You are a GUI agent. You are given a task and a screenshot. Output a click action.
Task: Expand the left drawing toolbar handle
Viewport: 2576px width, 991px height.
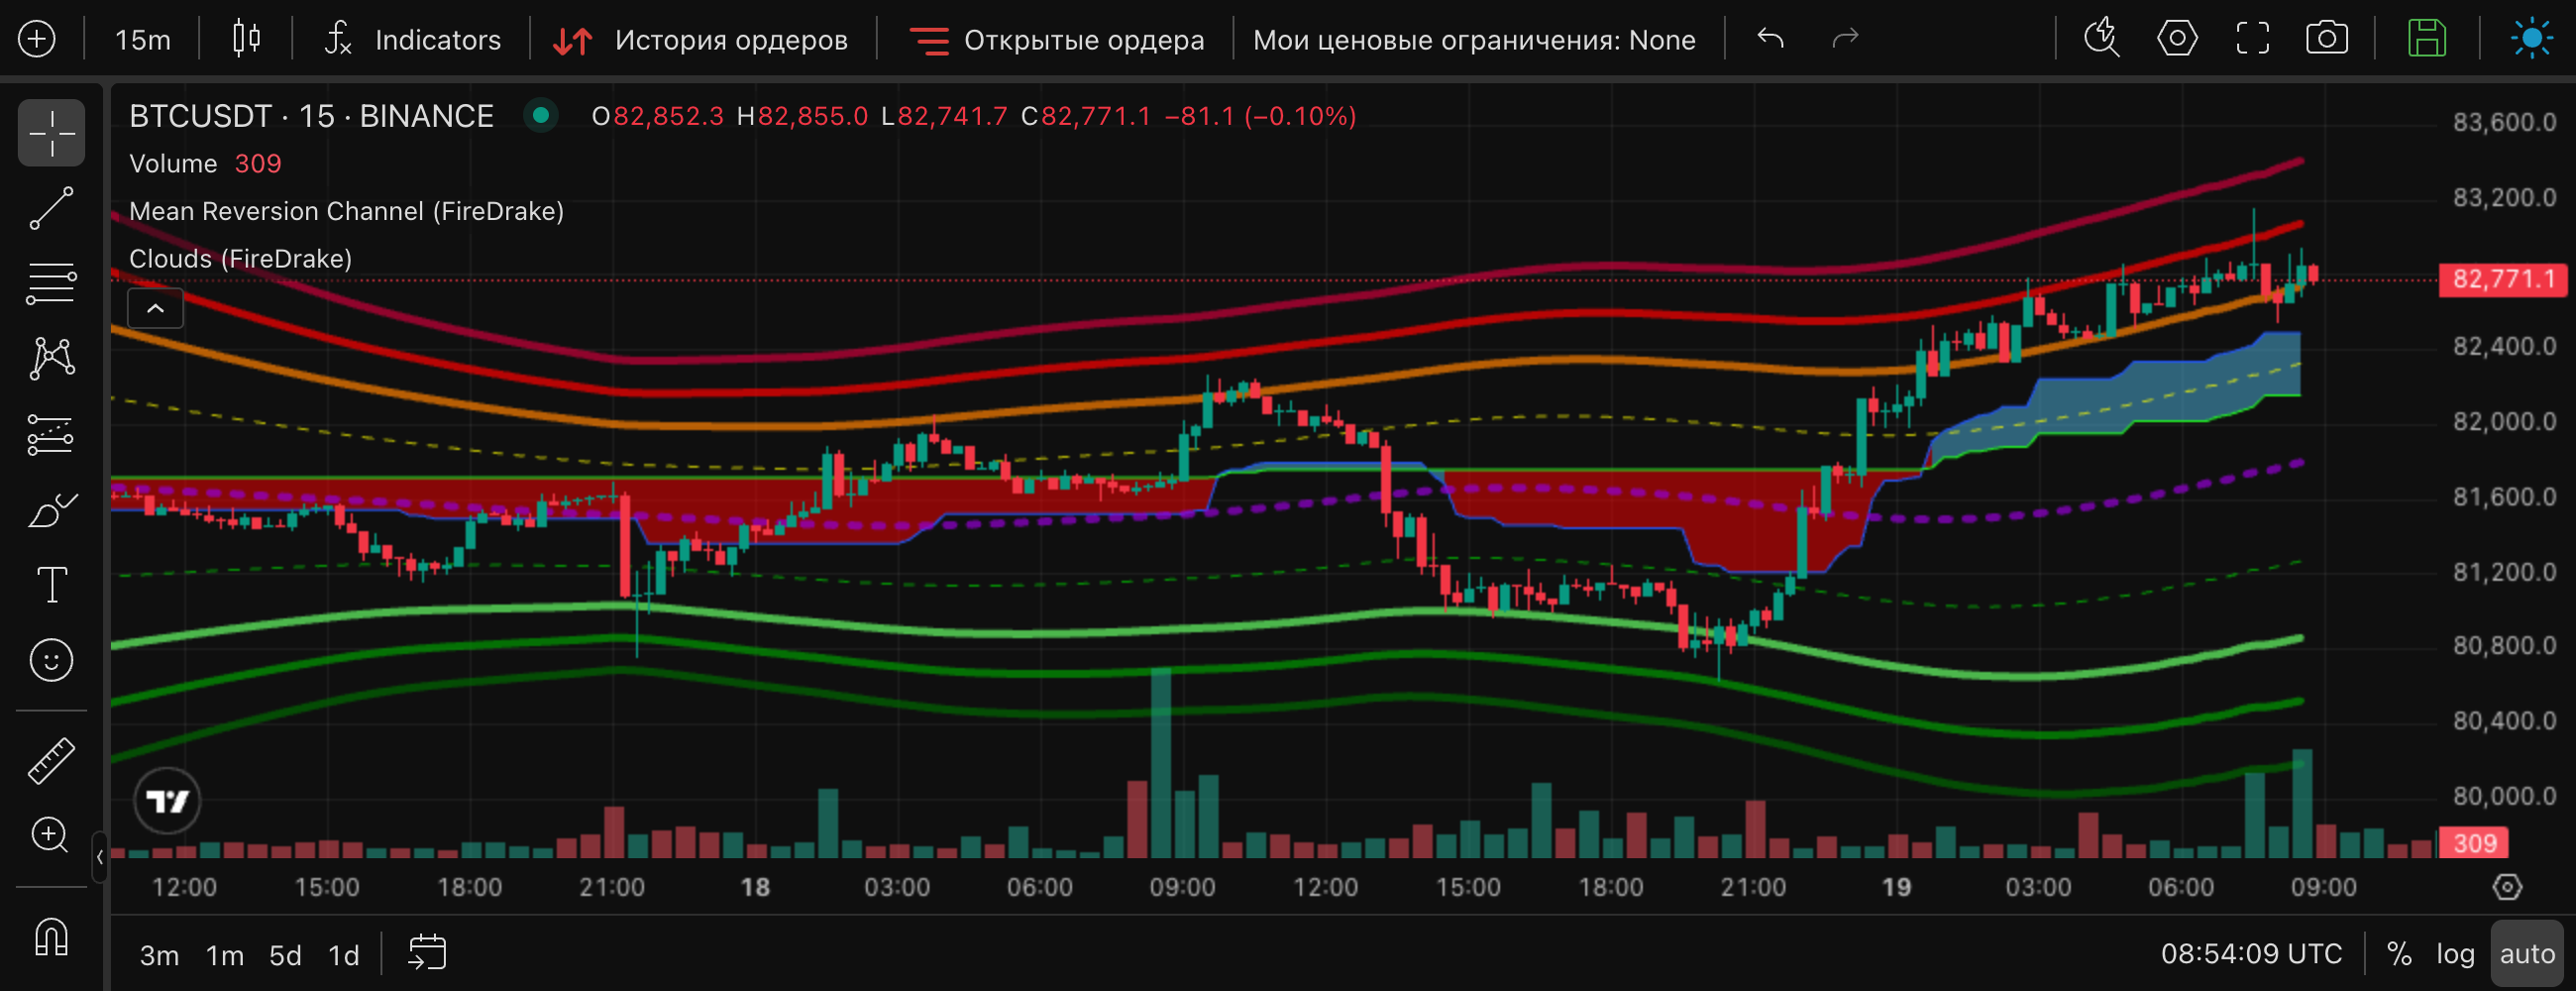[99, 857]
